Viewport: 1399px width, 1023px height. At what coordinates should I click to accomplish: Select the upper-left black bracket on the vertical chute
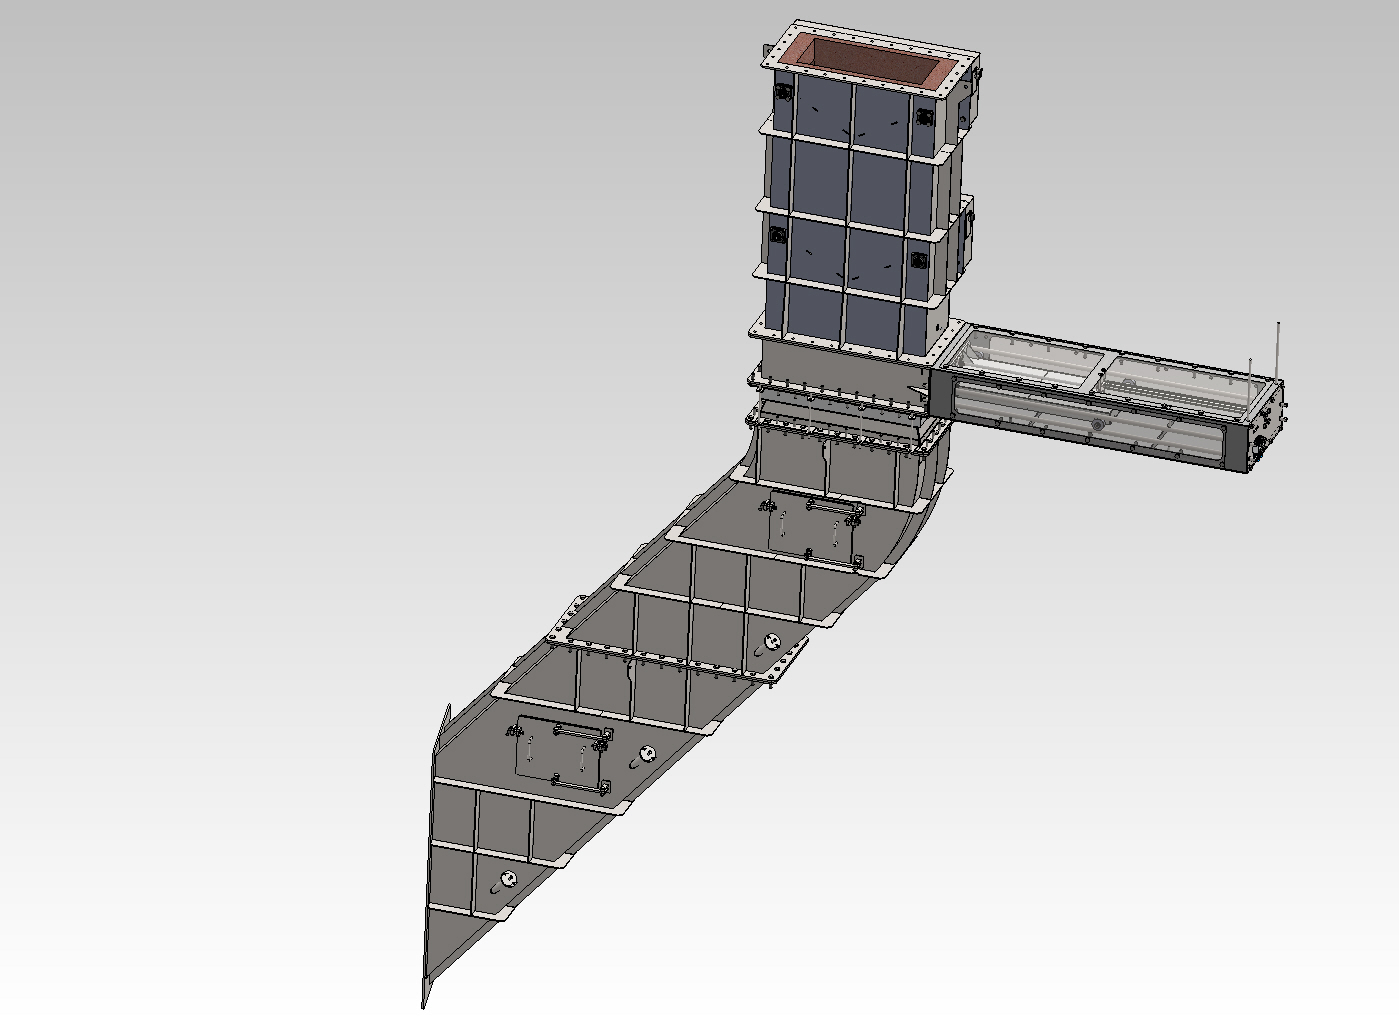click(x=782, y=93)
